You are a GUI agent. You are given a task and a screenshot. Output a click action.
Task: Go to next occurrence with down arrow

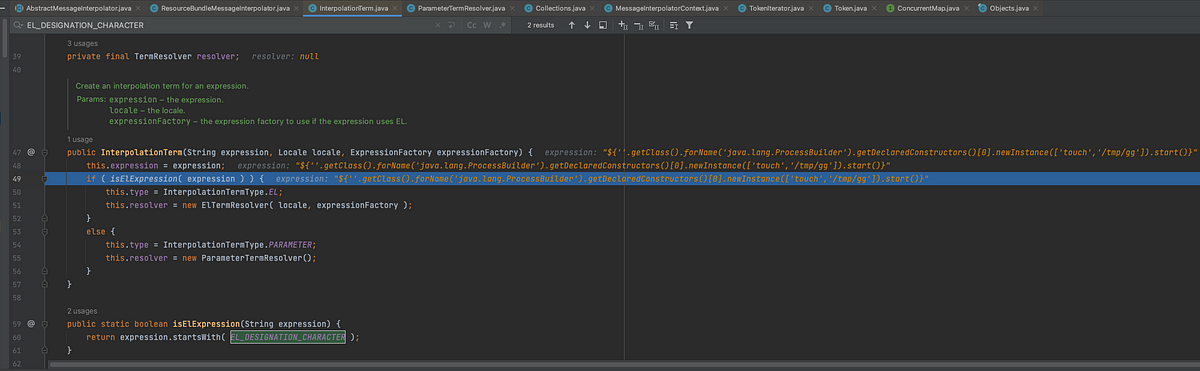587,25
